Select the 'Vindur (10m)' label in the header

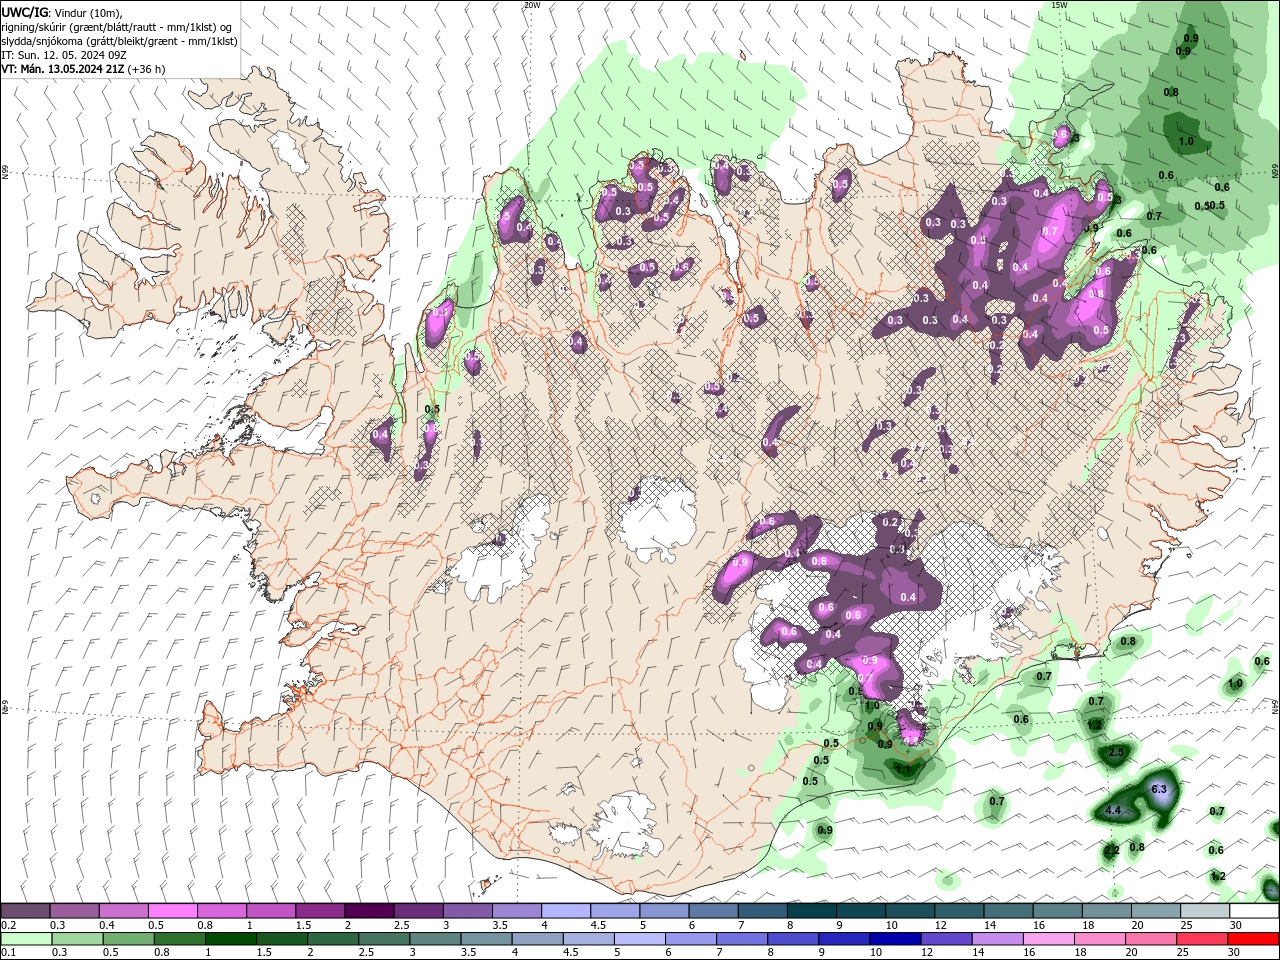click(x=87, y=13)
